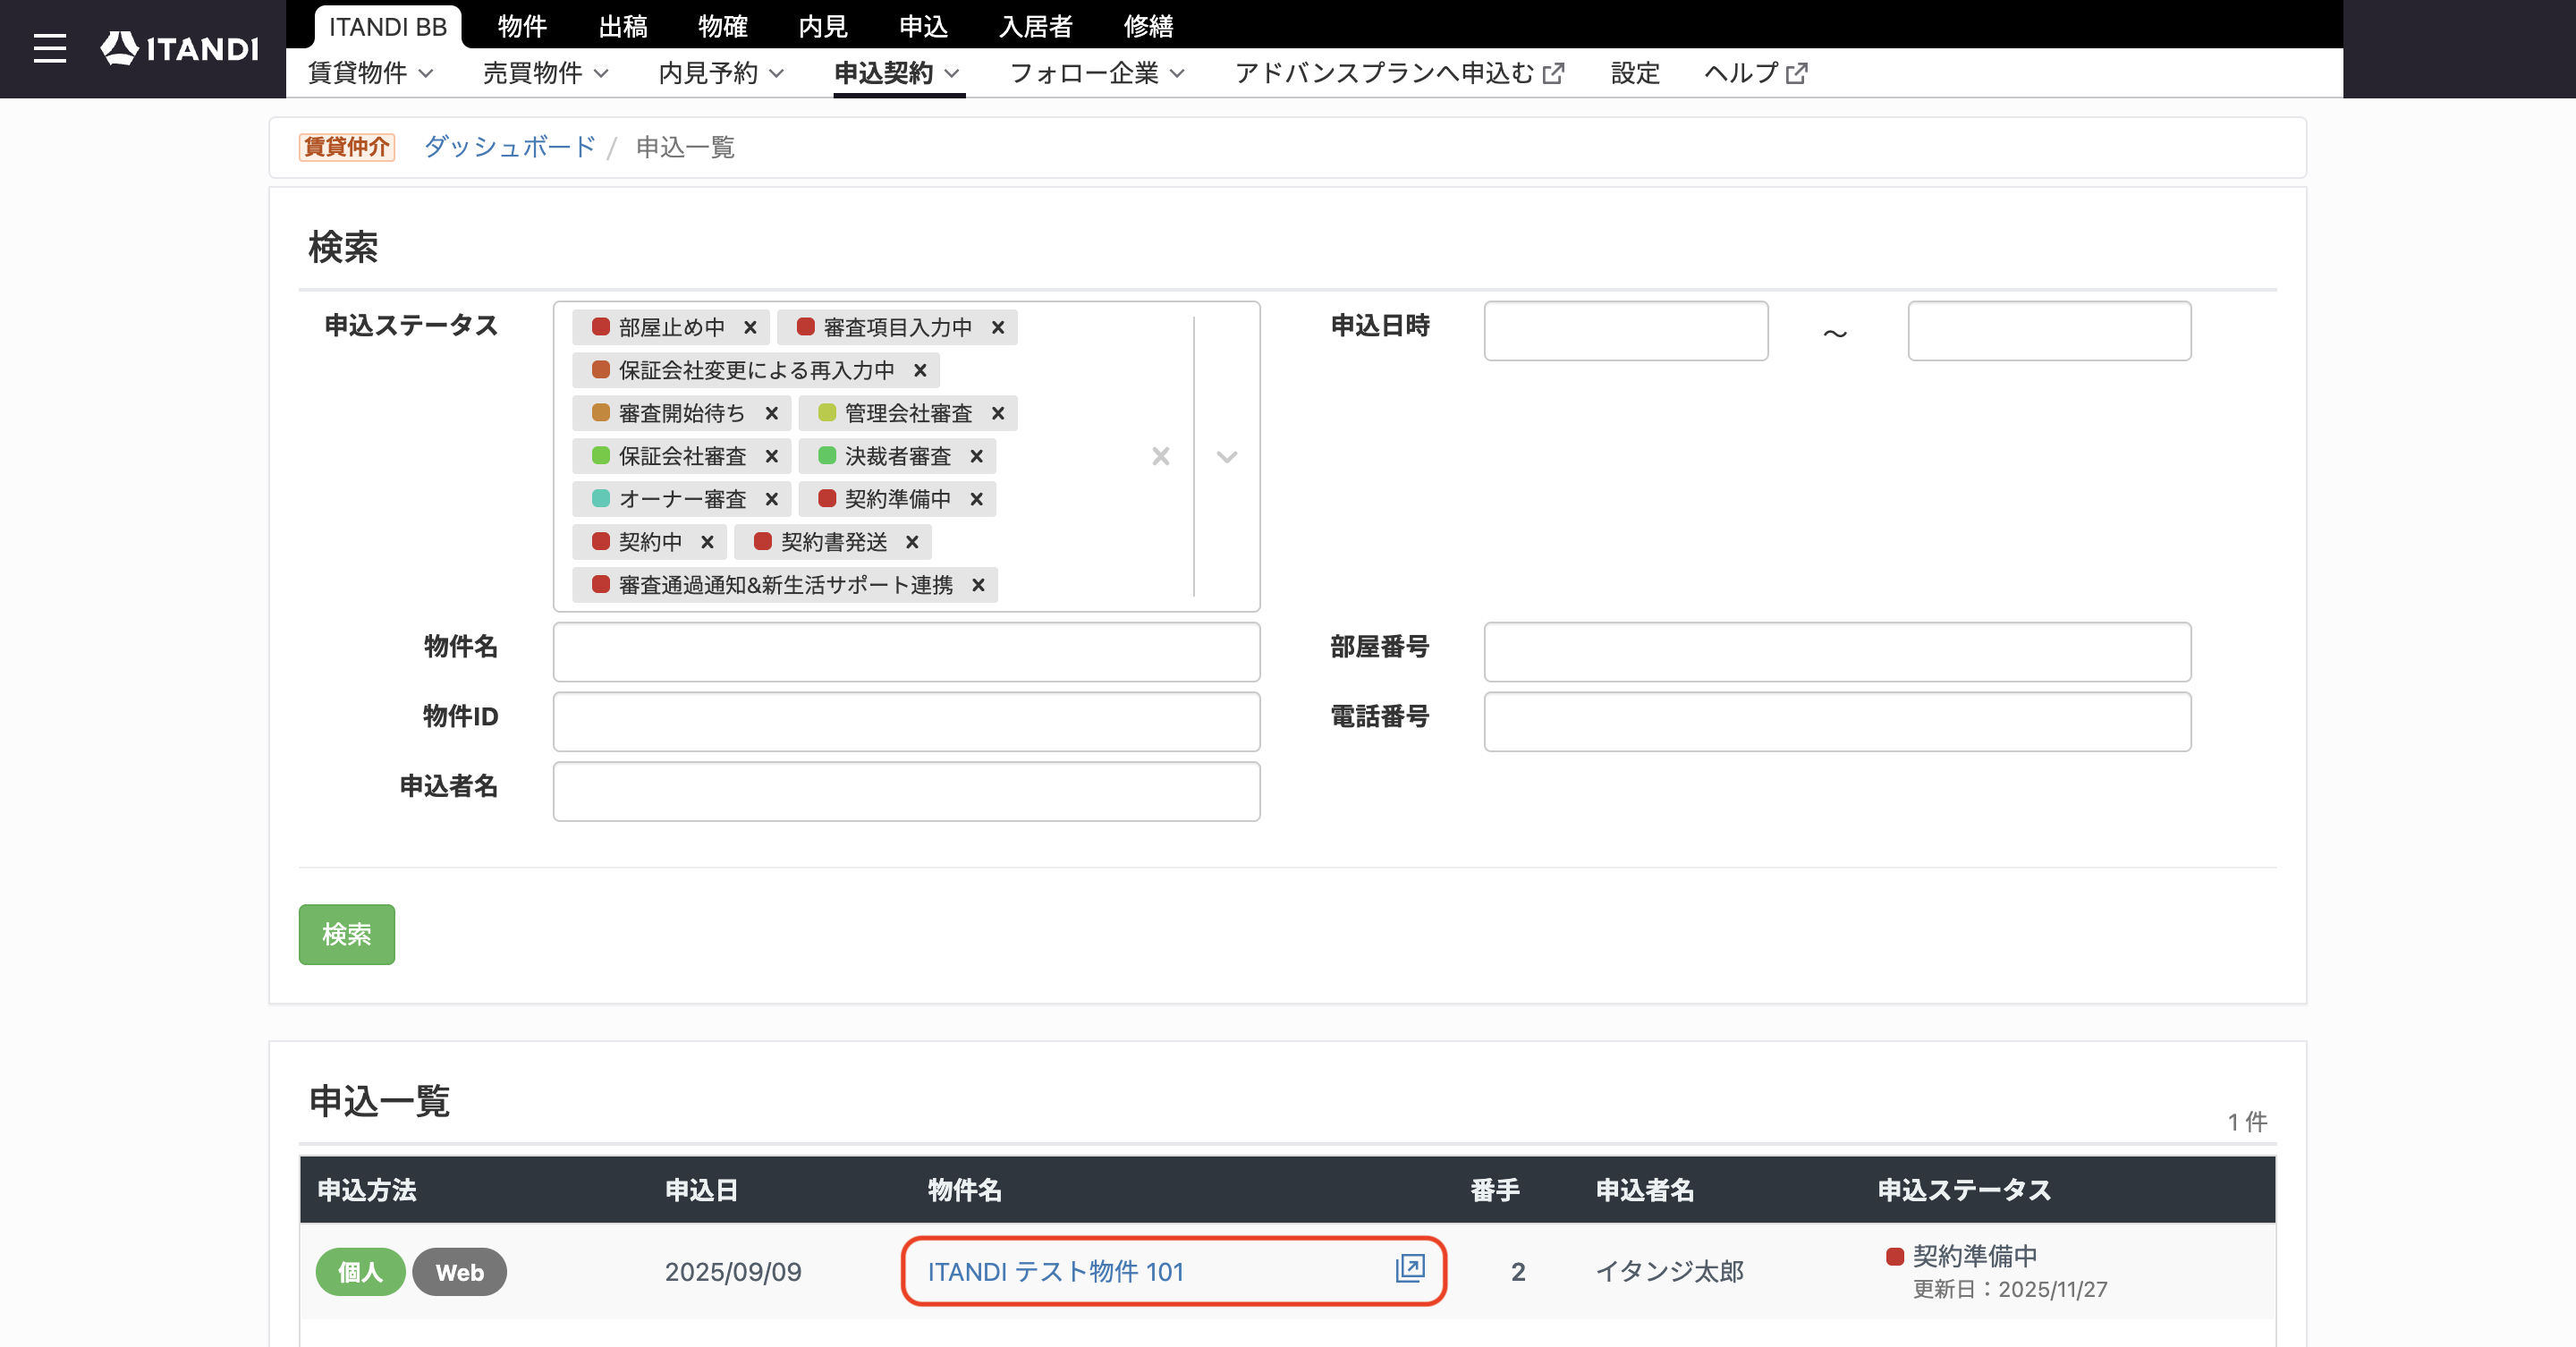Switch to the 申込 tab
The width and height of the screenshot is (2576, 1347).
click(922, 26)
